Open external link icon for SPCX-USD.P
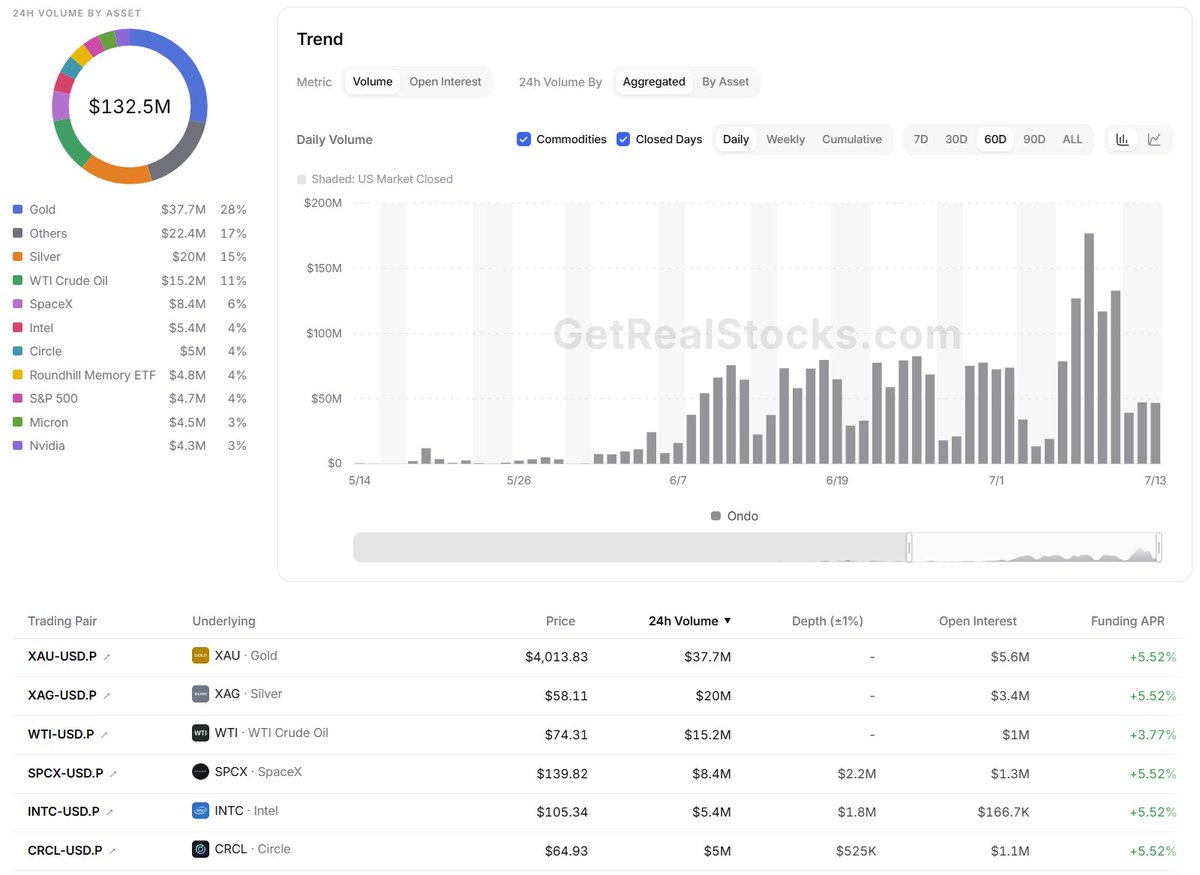This screenshot has width=1200, height=875. pyautogui.click(x=113, y=774)
